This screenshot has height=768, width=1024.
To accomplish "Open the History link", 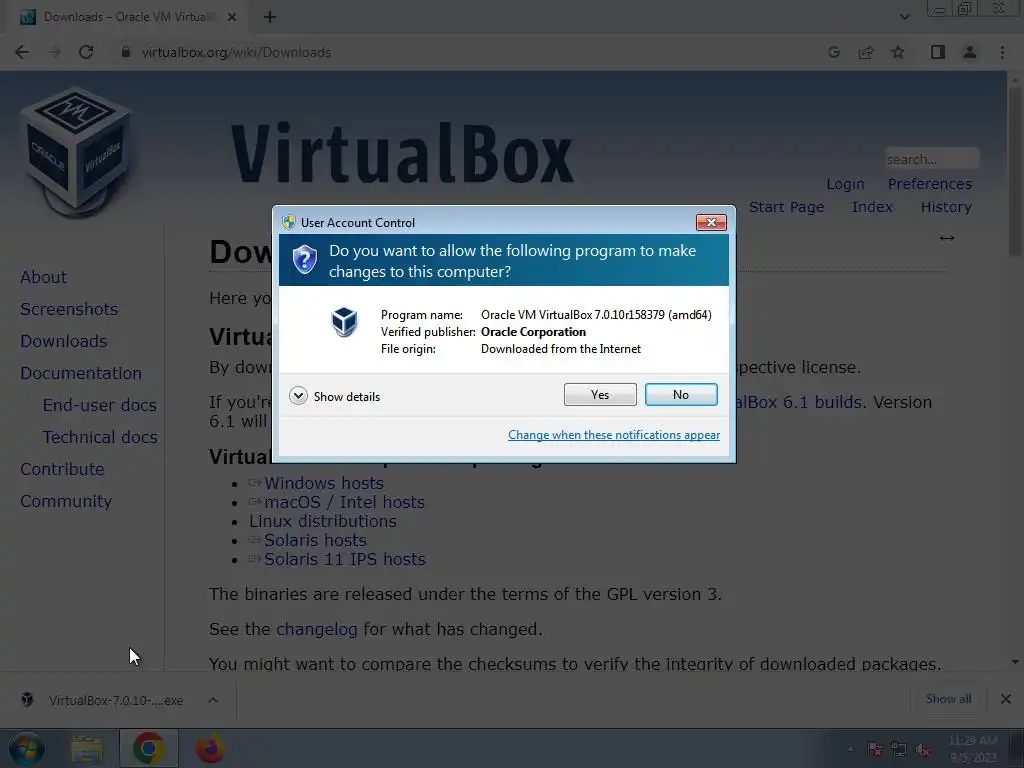I will pos(946,207).
